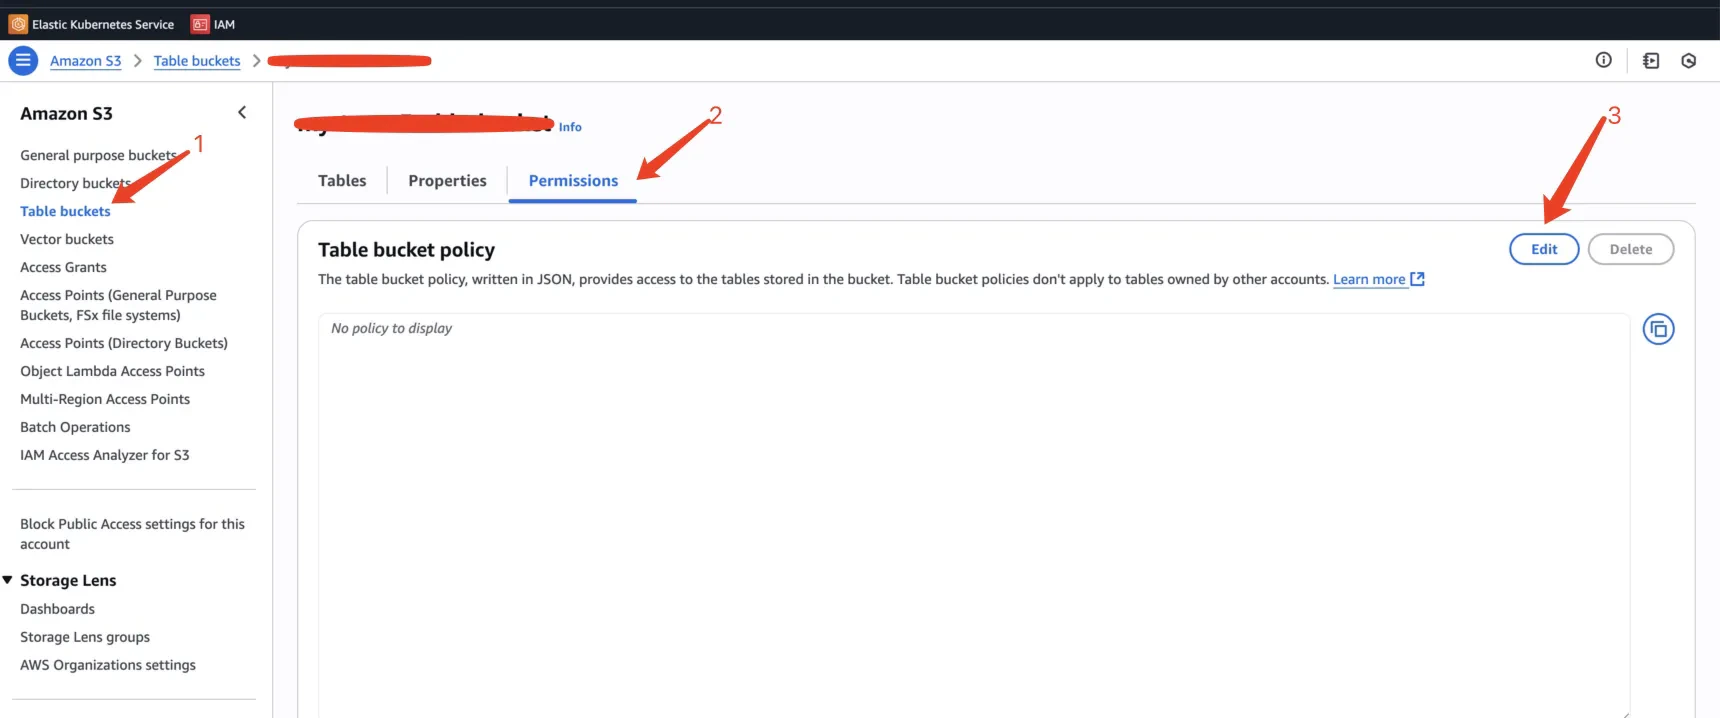Select the Permissions tab
The image size is (1720, 718).
[573, 181]
